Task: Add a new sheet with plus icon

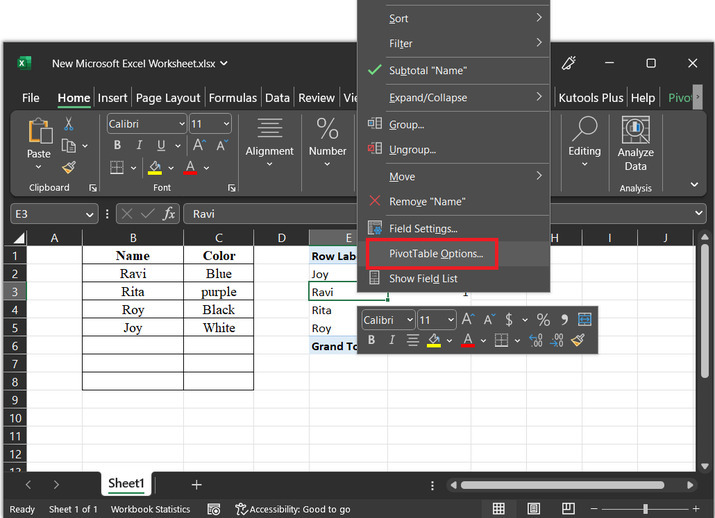Action: point(196,484)
